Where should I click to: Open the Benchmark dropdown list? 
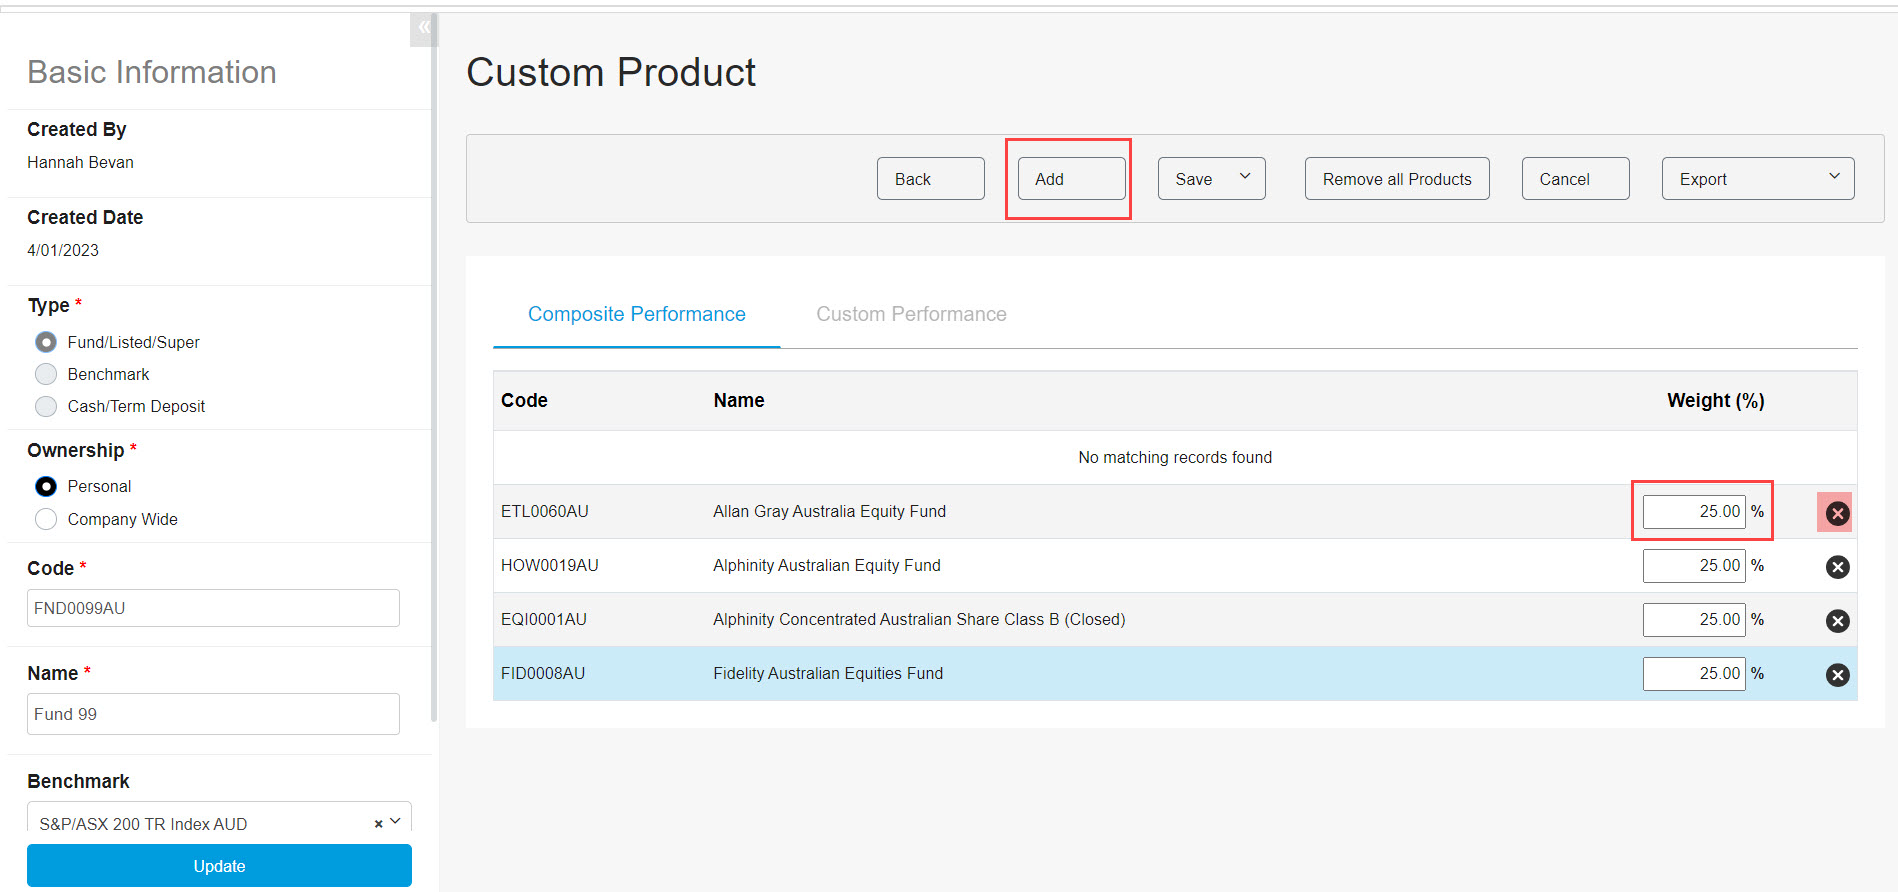pos(396,822)
